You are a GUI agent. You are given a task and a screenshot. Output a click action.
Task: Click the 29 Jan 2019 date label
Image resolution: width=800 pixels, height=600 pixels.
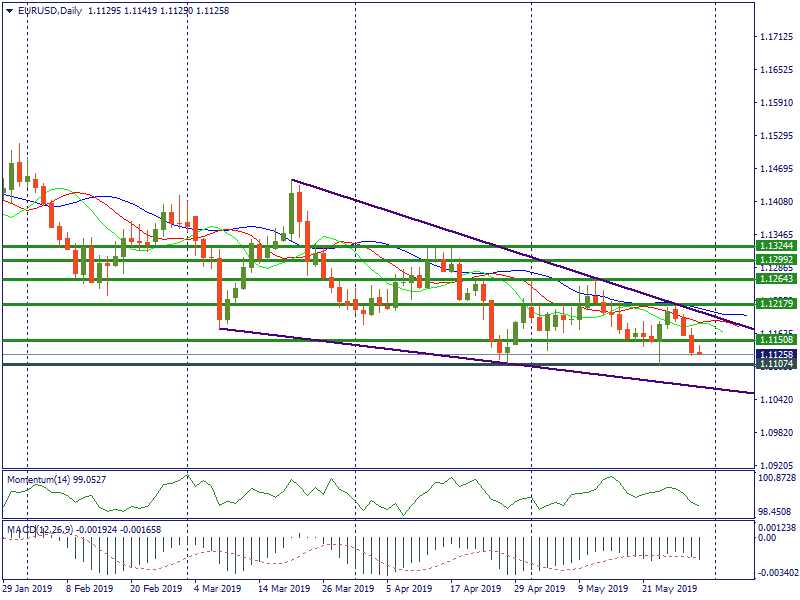pos(28,589)
